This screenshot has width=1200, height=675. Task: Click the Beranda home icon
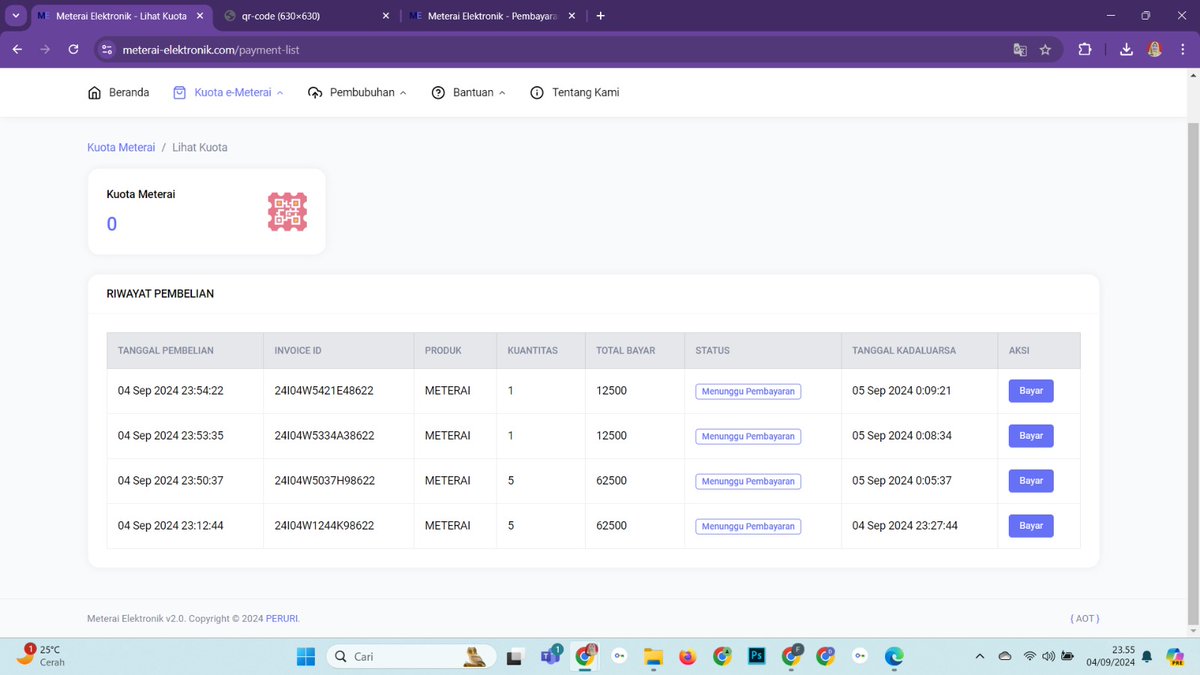pyautogui.click(x=94, y=92)
